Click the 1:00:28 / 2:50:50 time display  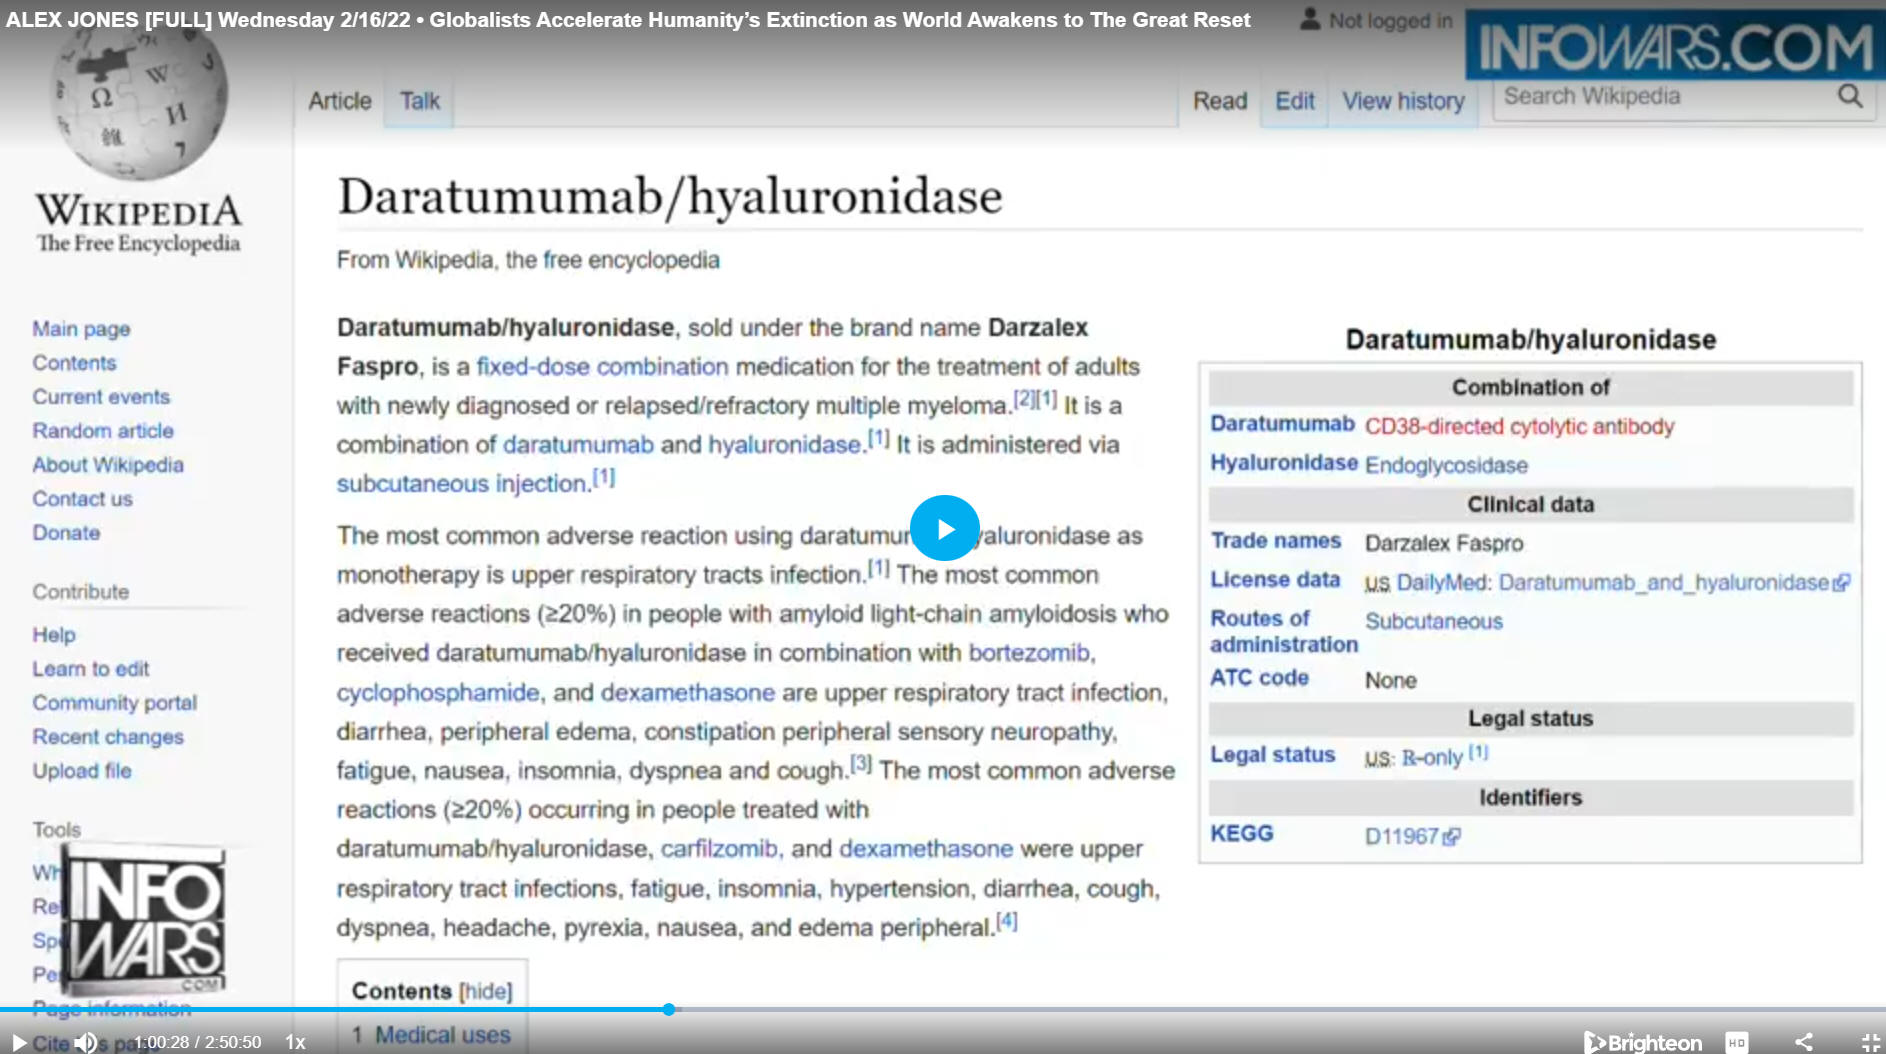coord(198,1042)
